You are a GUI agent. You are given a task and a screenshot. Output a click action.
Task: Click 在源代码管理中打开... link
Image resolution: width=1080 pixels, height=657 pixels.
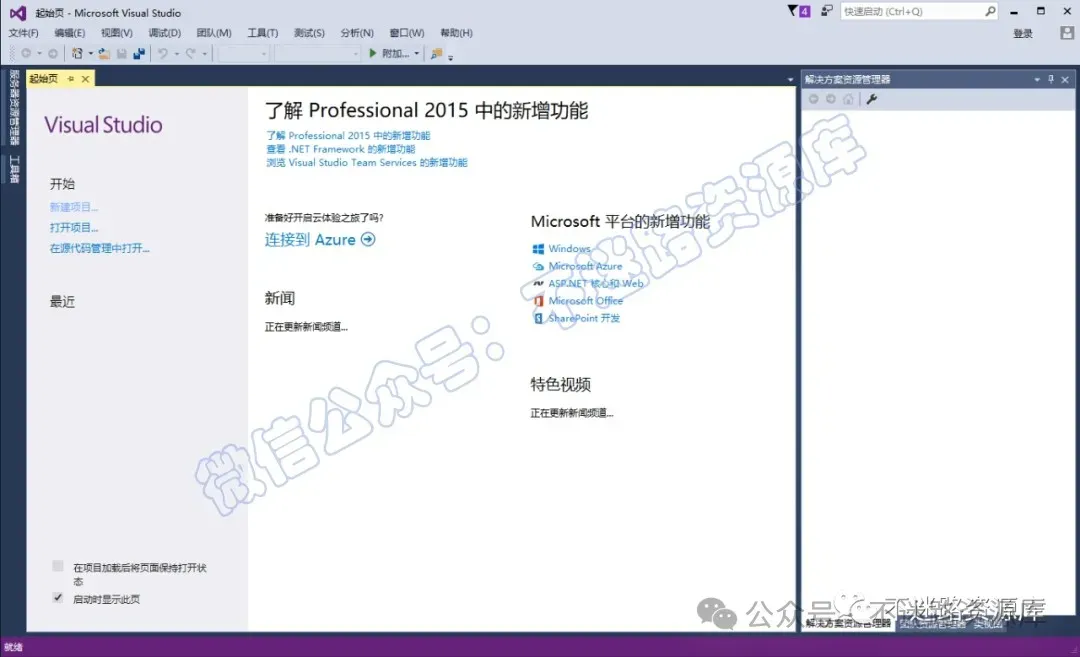pyautogui.click(x=99, y=248)
